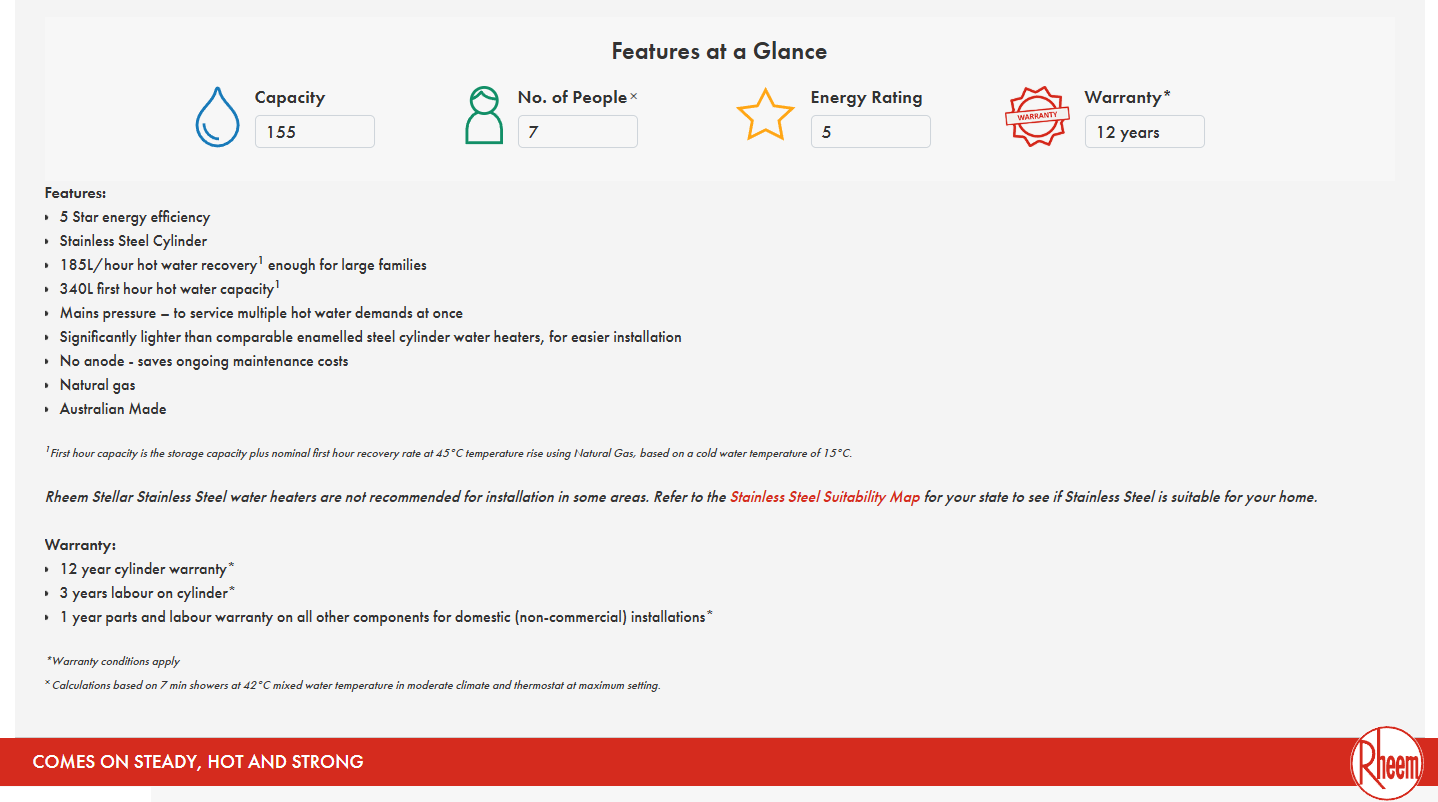Click the Capacity label
The height and width of the screenshot is (802, 1438).
click(290, 98)
